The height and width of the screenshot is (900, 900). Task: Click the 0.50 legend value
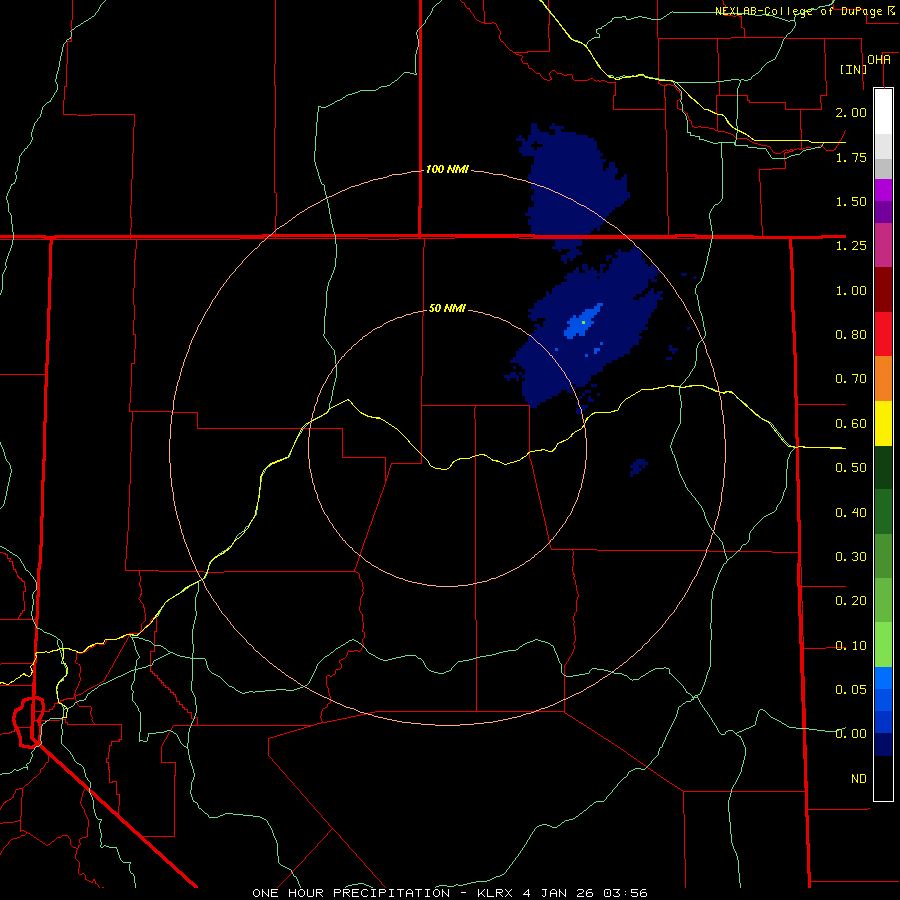(851, 468)
